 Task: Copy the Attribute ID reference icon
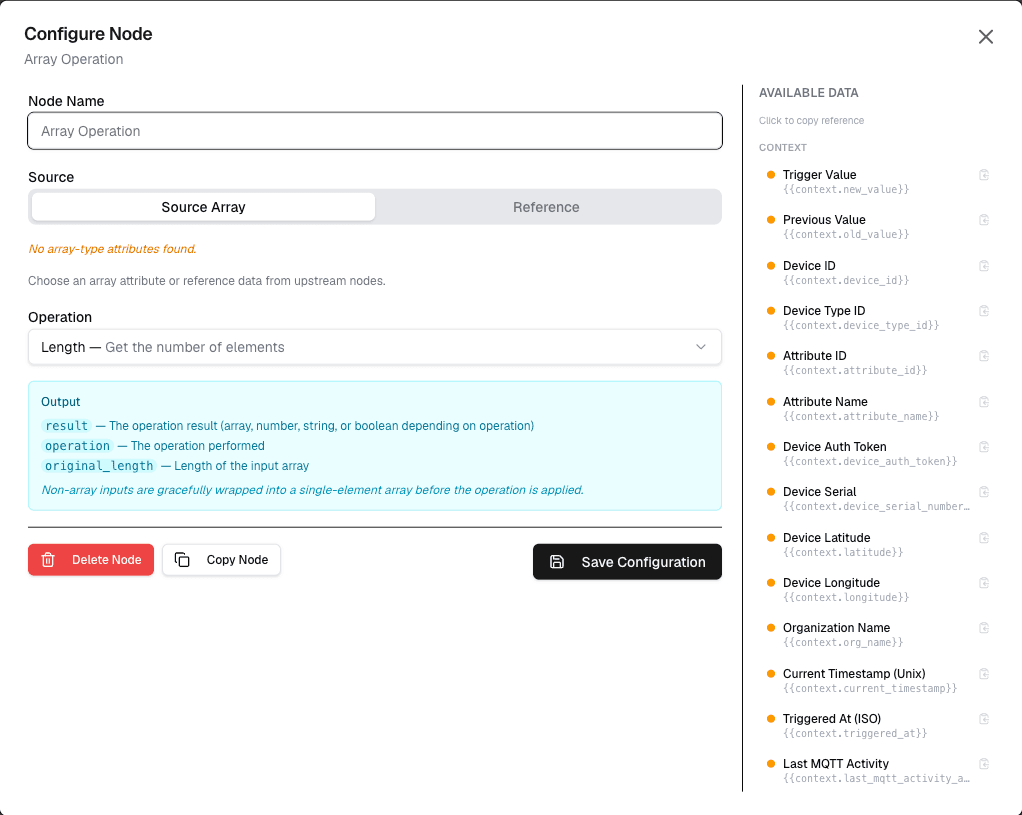984,355
